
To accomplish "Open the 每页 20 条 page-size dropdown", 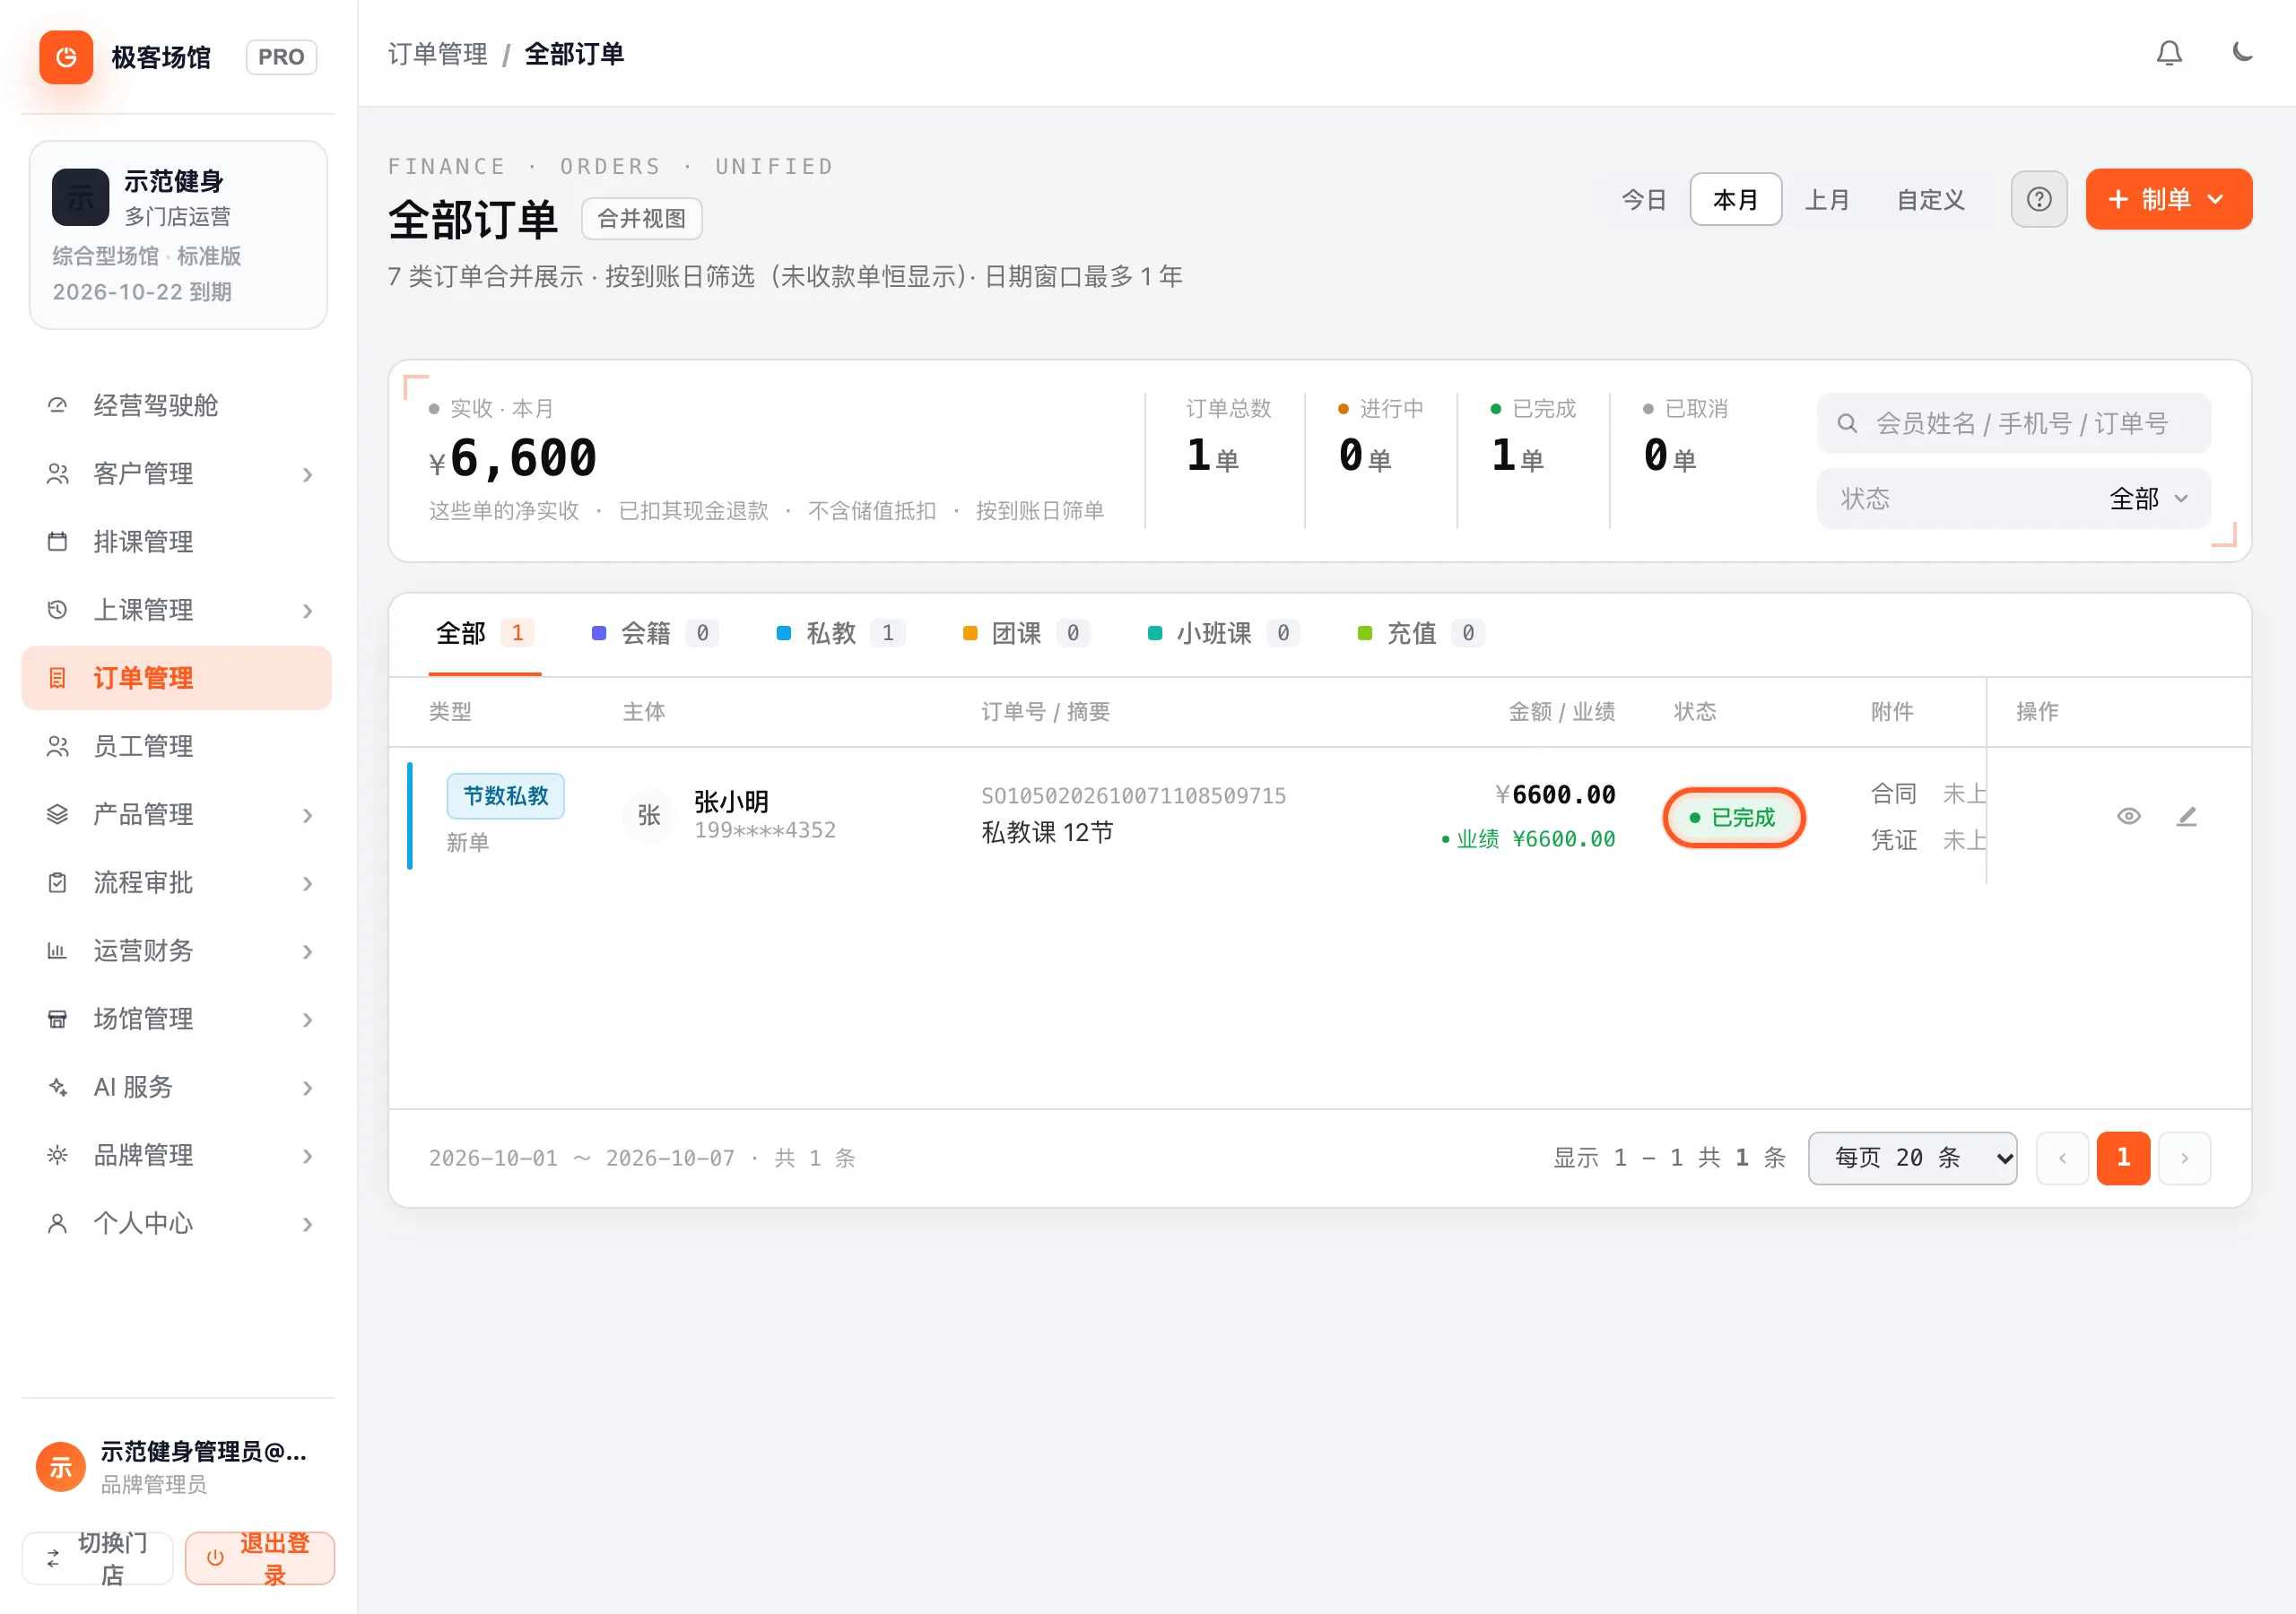I will click(1912, 1157).
